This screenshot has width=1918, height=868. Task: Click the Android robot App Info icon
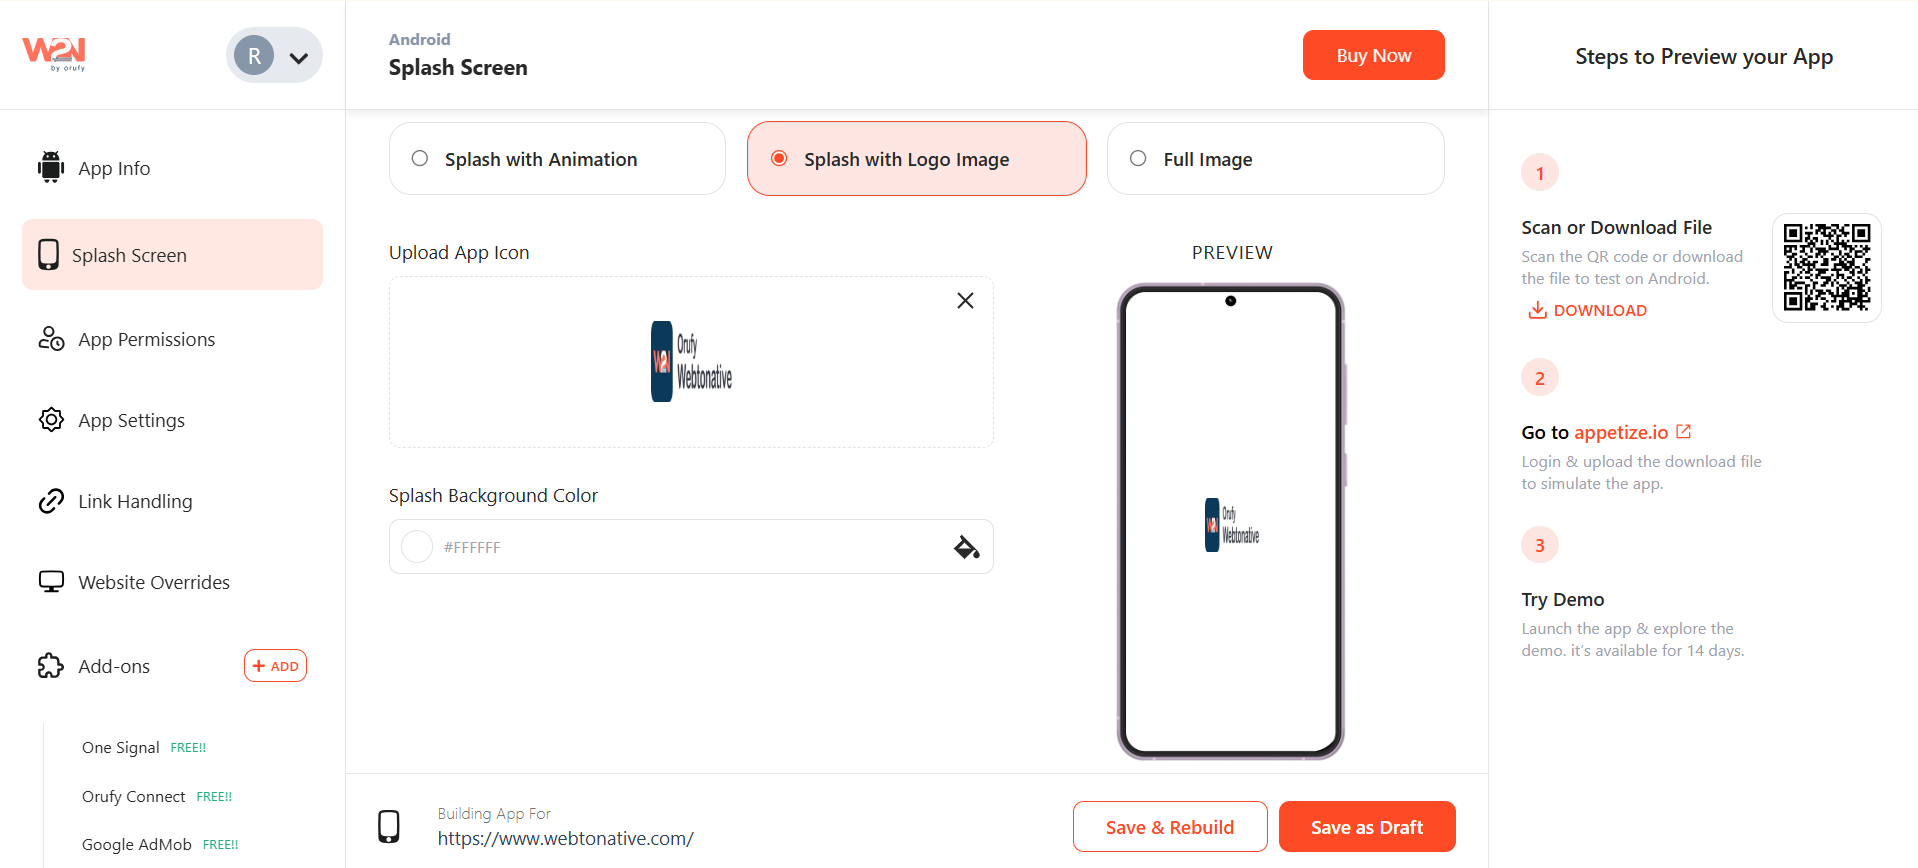click(x=51, y=167)
